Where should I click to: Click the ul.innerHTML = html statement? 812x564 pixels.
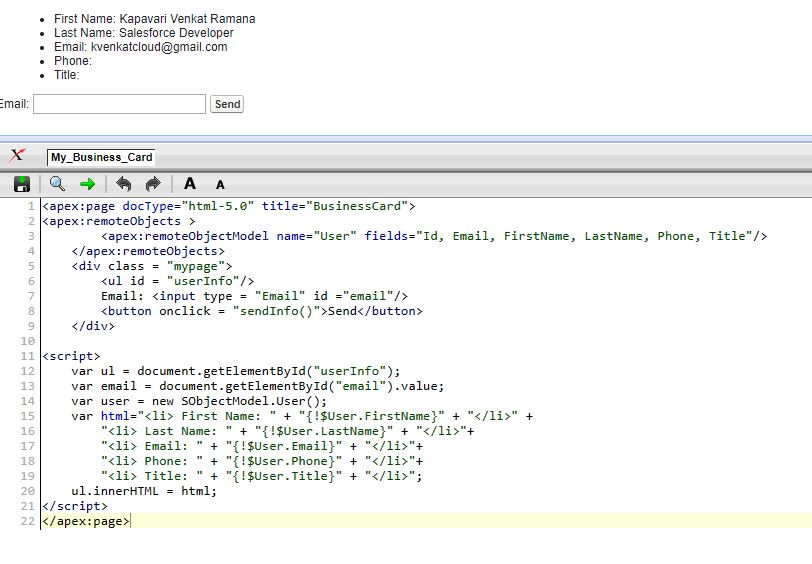coord(143,491)
